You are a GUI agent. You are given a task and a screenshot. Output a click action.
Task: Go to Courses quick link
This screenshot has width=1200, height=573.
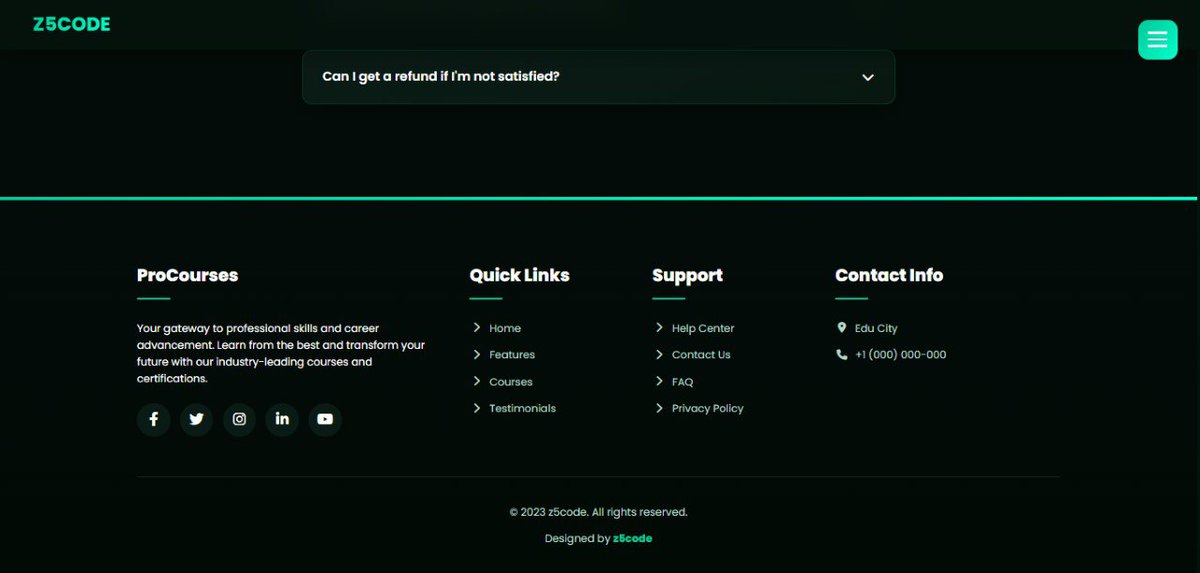(x=511, y=382)
